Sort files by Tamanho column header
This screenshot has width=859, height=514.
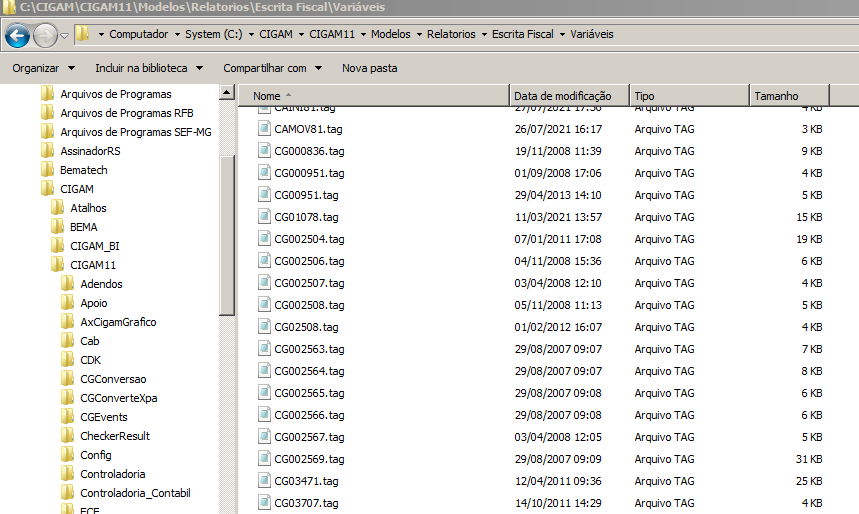(x=789, y=95)
